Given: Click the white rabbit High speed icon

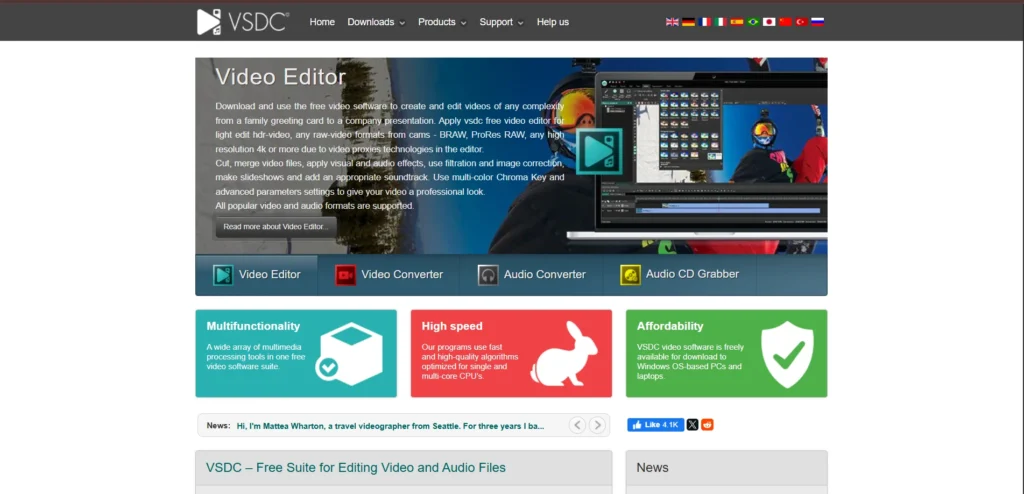Looking at the screenshot, I should coord(565,352).
